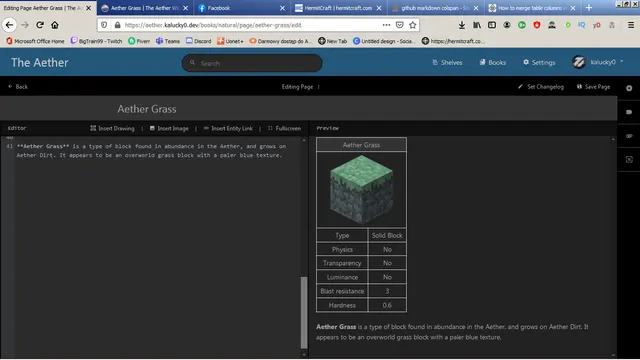Close the Facebook tab
This screenshot has width=640, height=360.
pyautogui.click(x=282, y=8)
